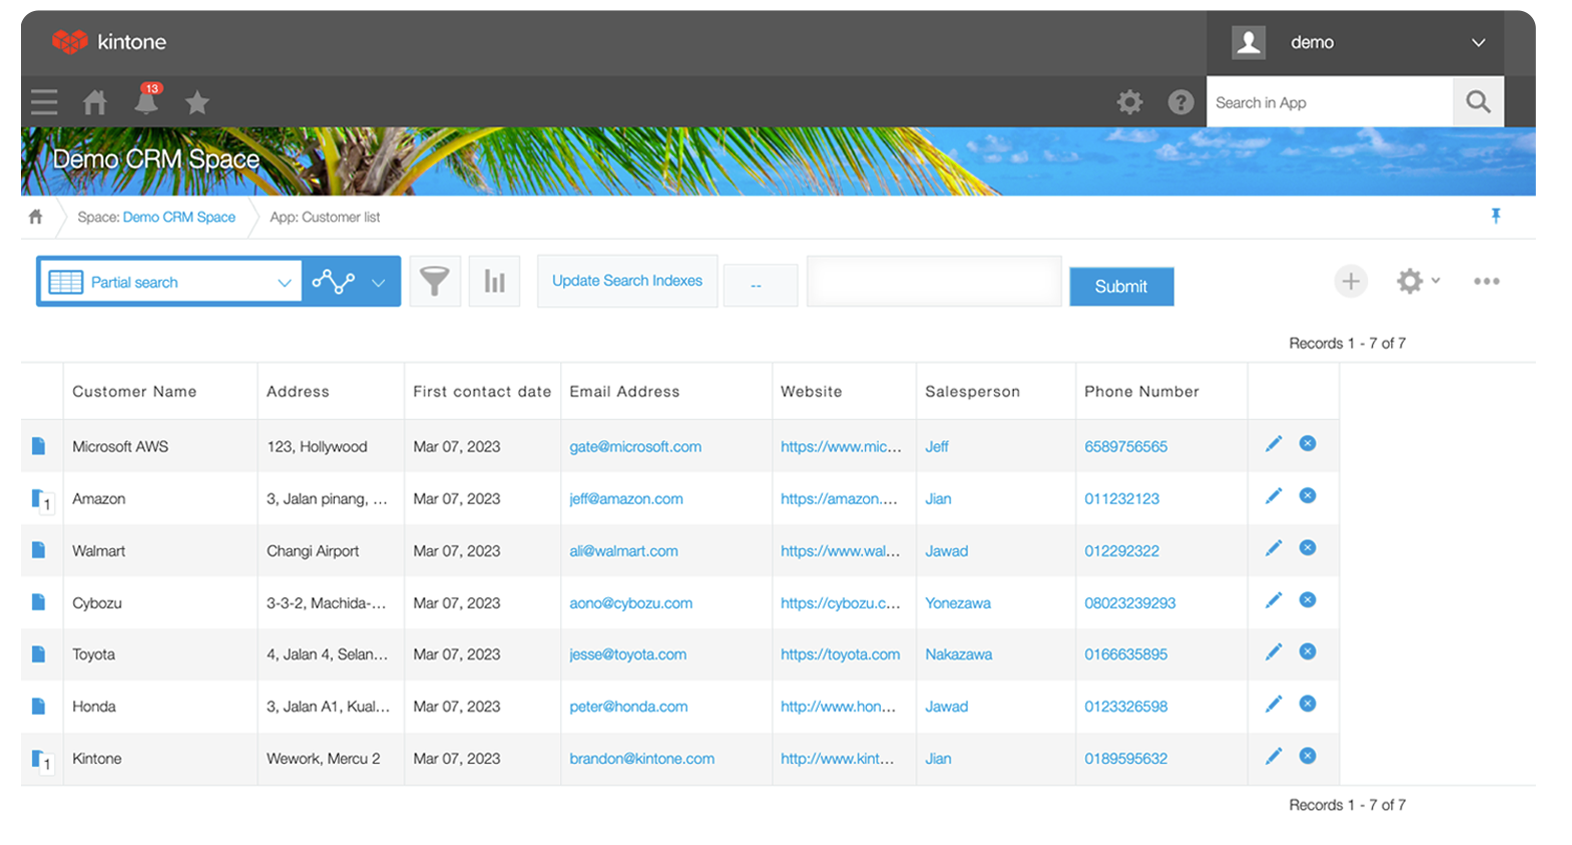Delete the Amazon record
The height and width of the screenshot is (845, 1572).
[x=1307, y=495]
